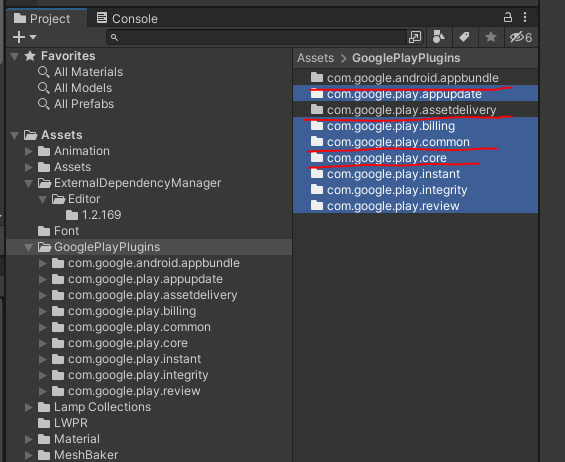Switch to the Console tab
This screenshot has height=462, width=565.
point(127,19)
